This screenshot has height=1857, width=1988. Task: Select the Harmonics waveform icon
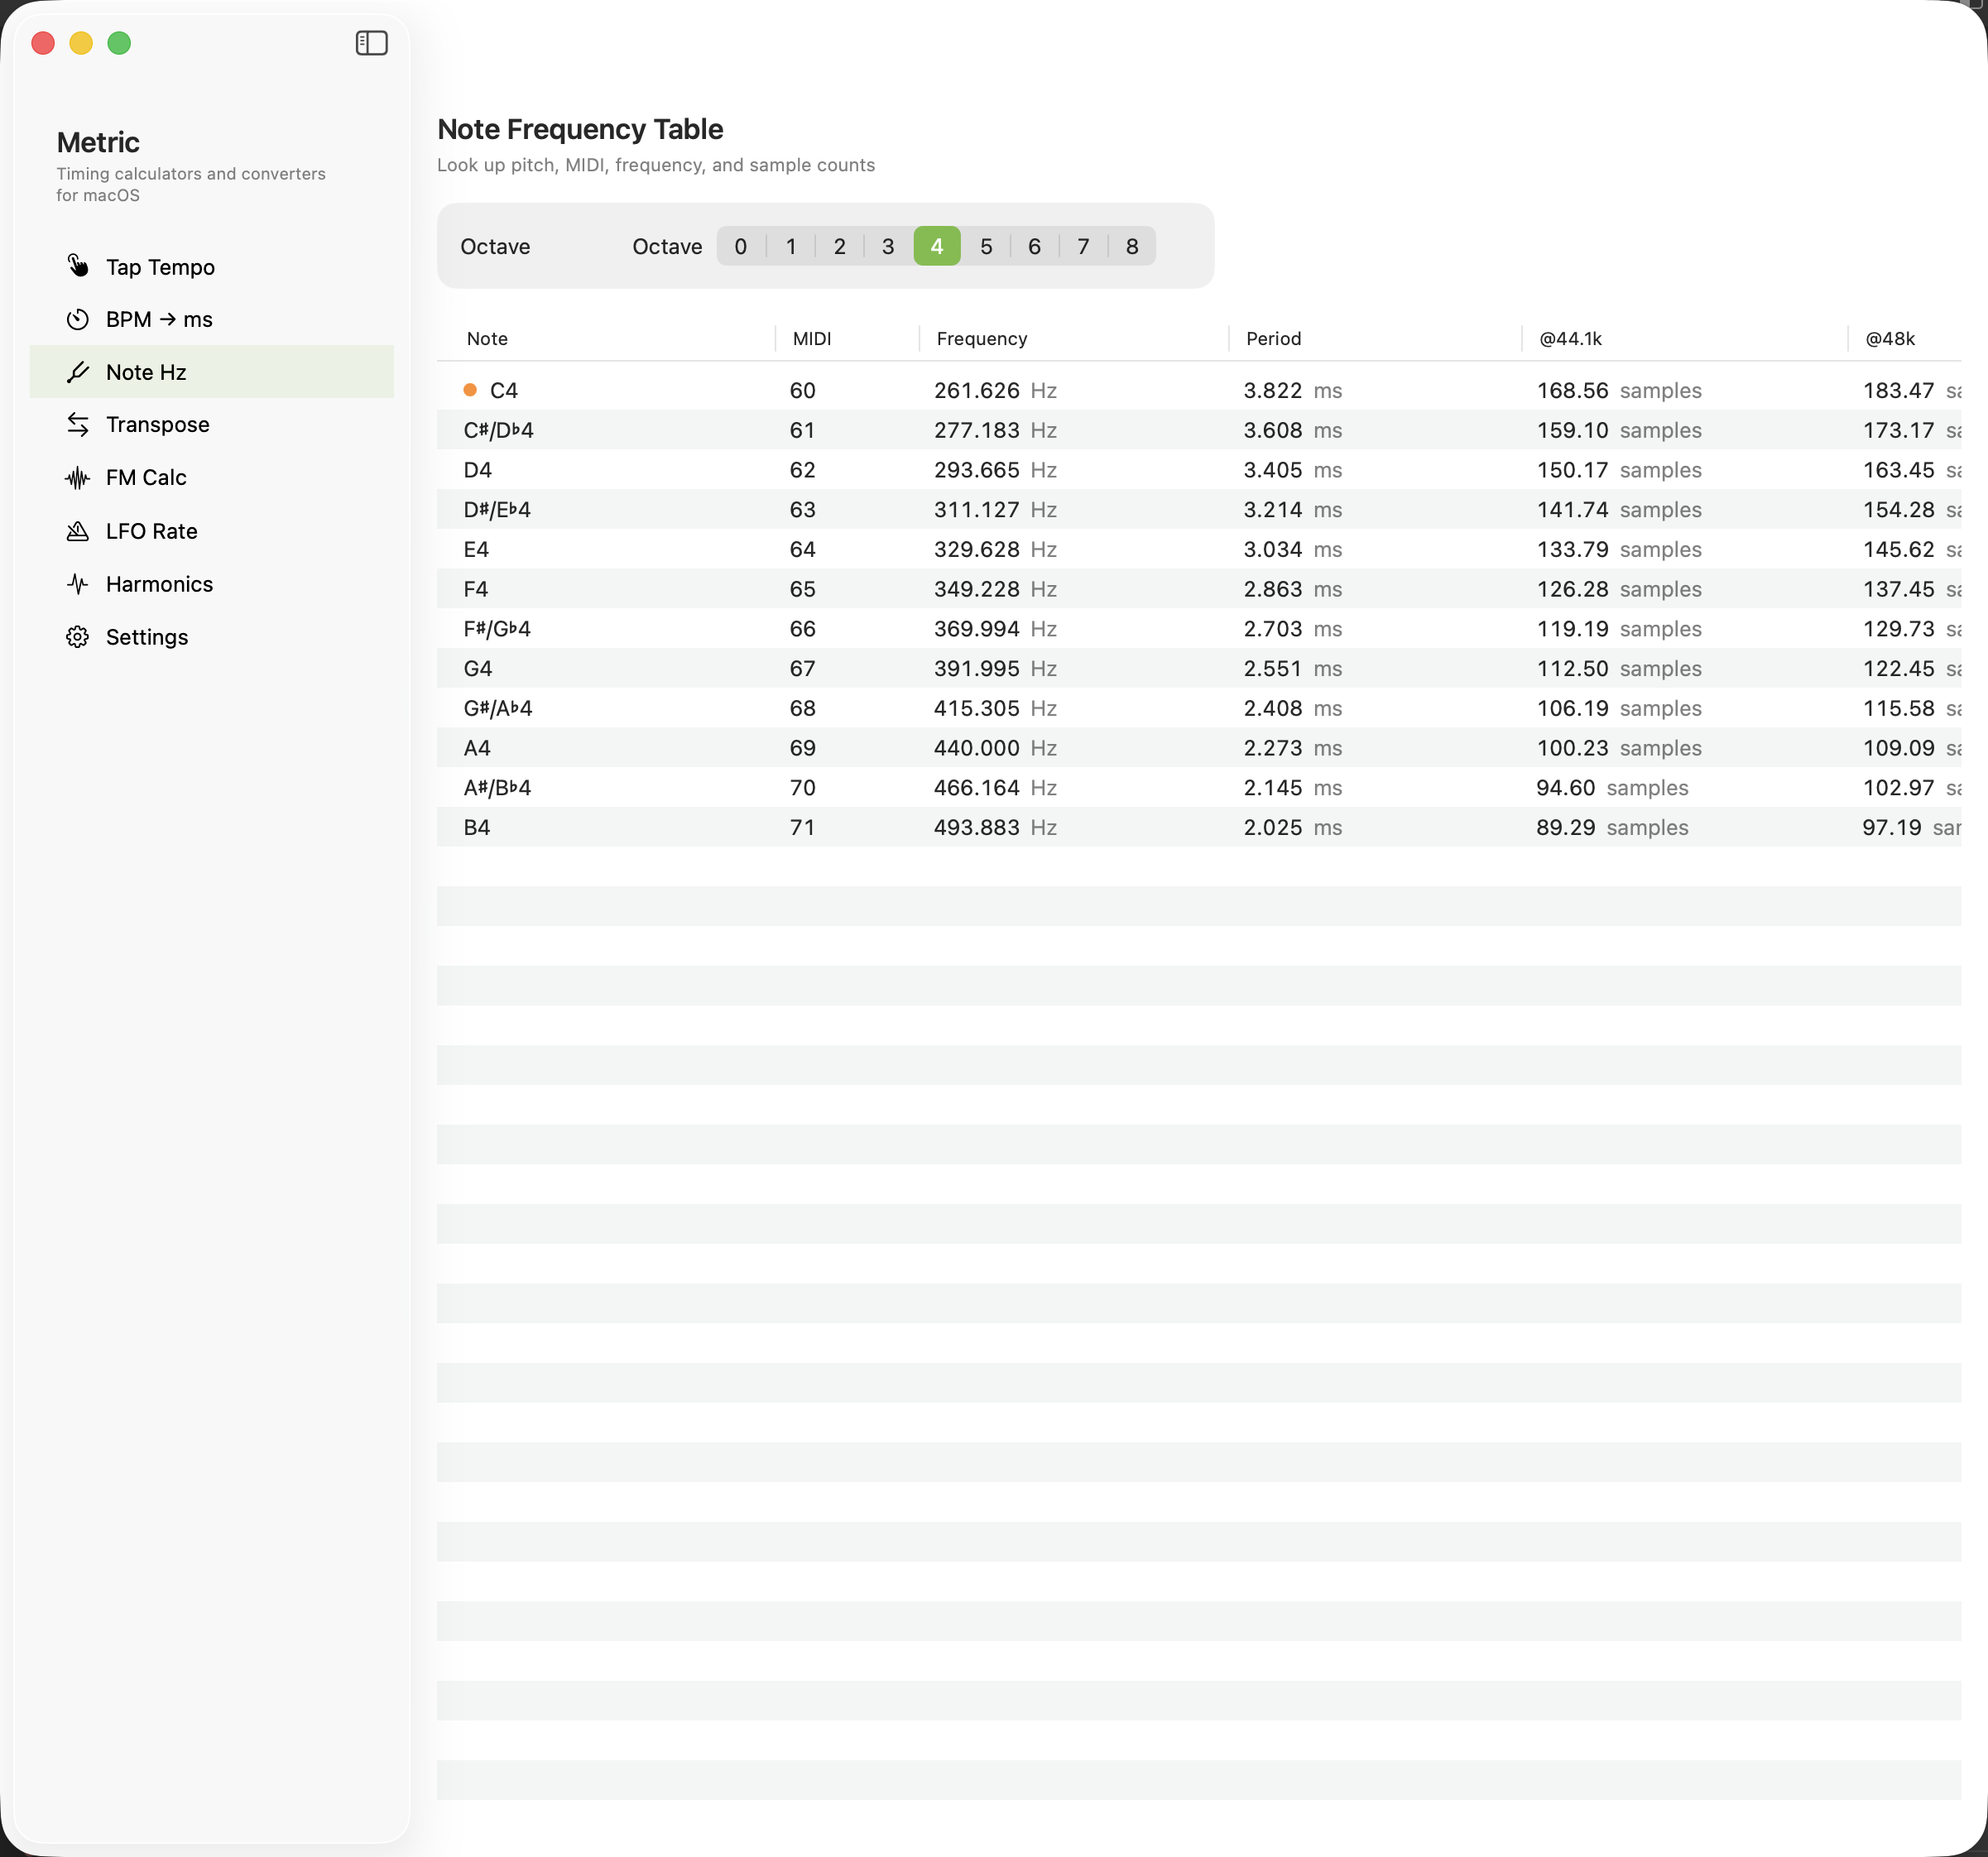pos(79,583)
